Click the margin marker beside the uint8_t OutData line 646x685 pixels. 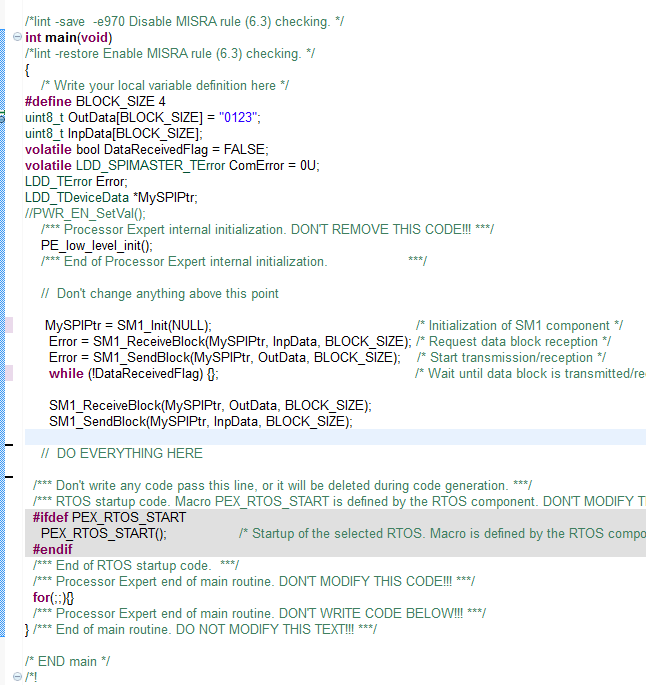click(2, 118)
